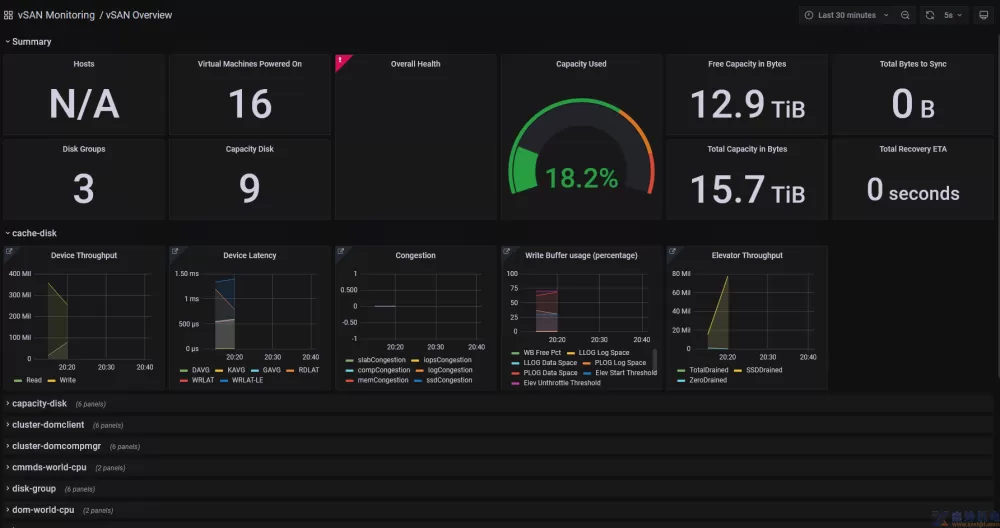Click the Virtual Machines Powered On title
This screenshot has height=528, width=1000.
[250, 64]
